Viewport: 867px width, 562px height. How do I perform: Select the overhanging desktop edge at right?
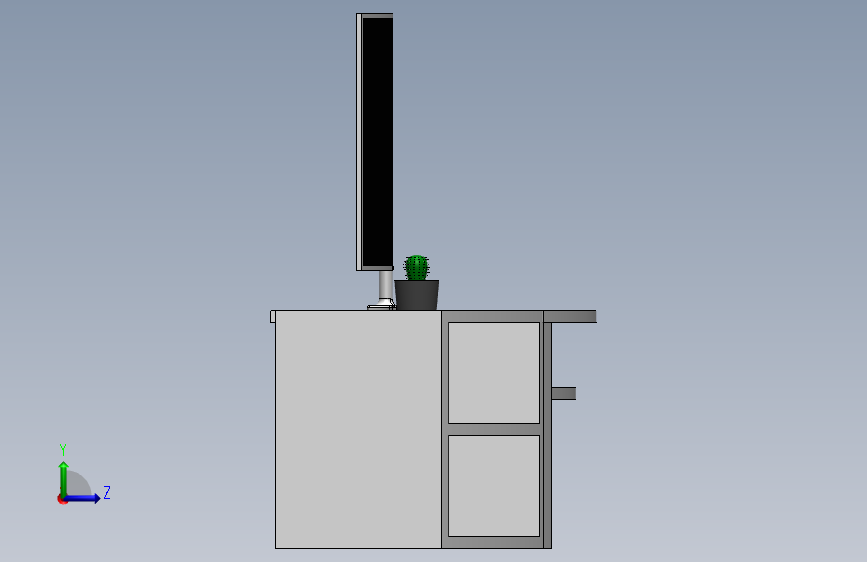pos(570,316)
